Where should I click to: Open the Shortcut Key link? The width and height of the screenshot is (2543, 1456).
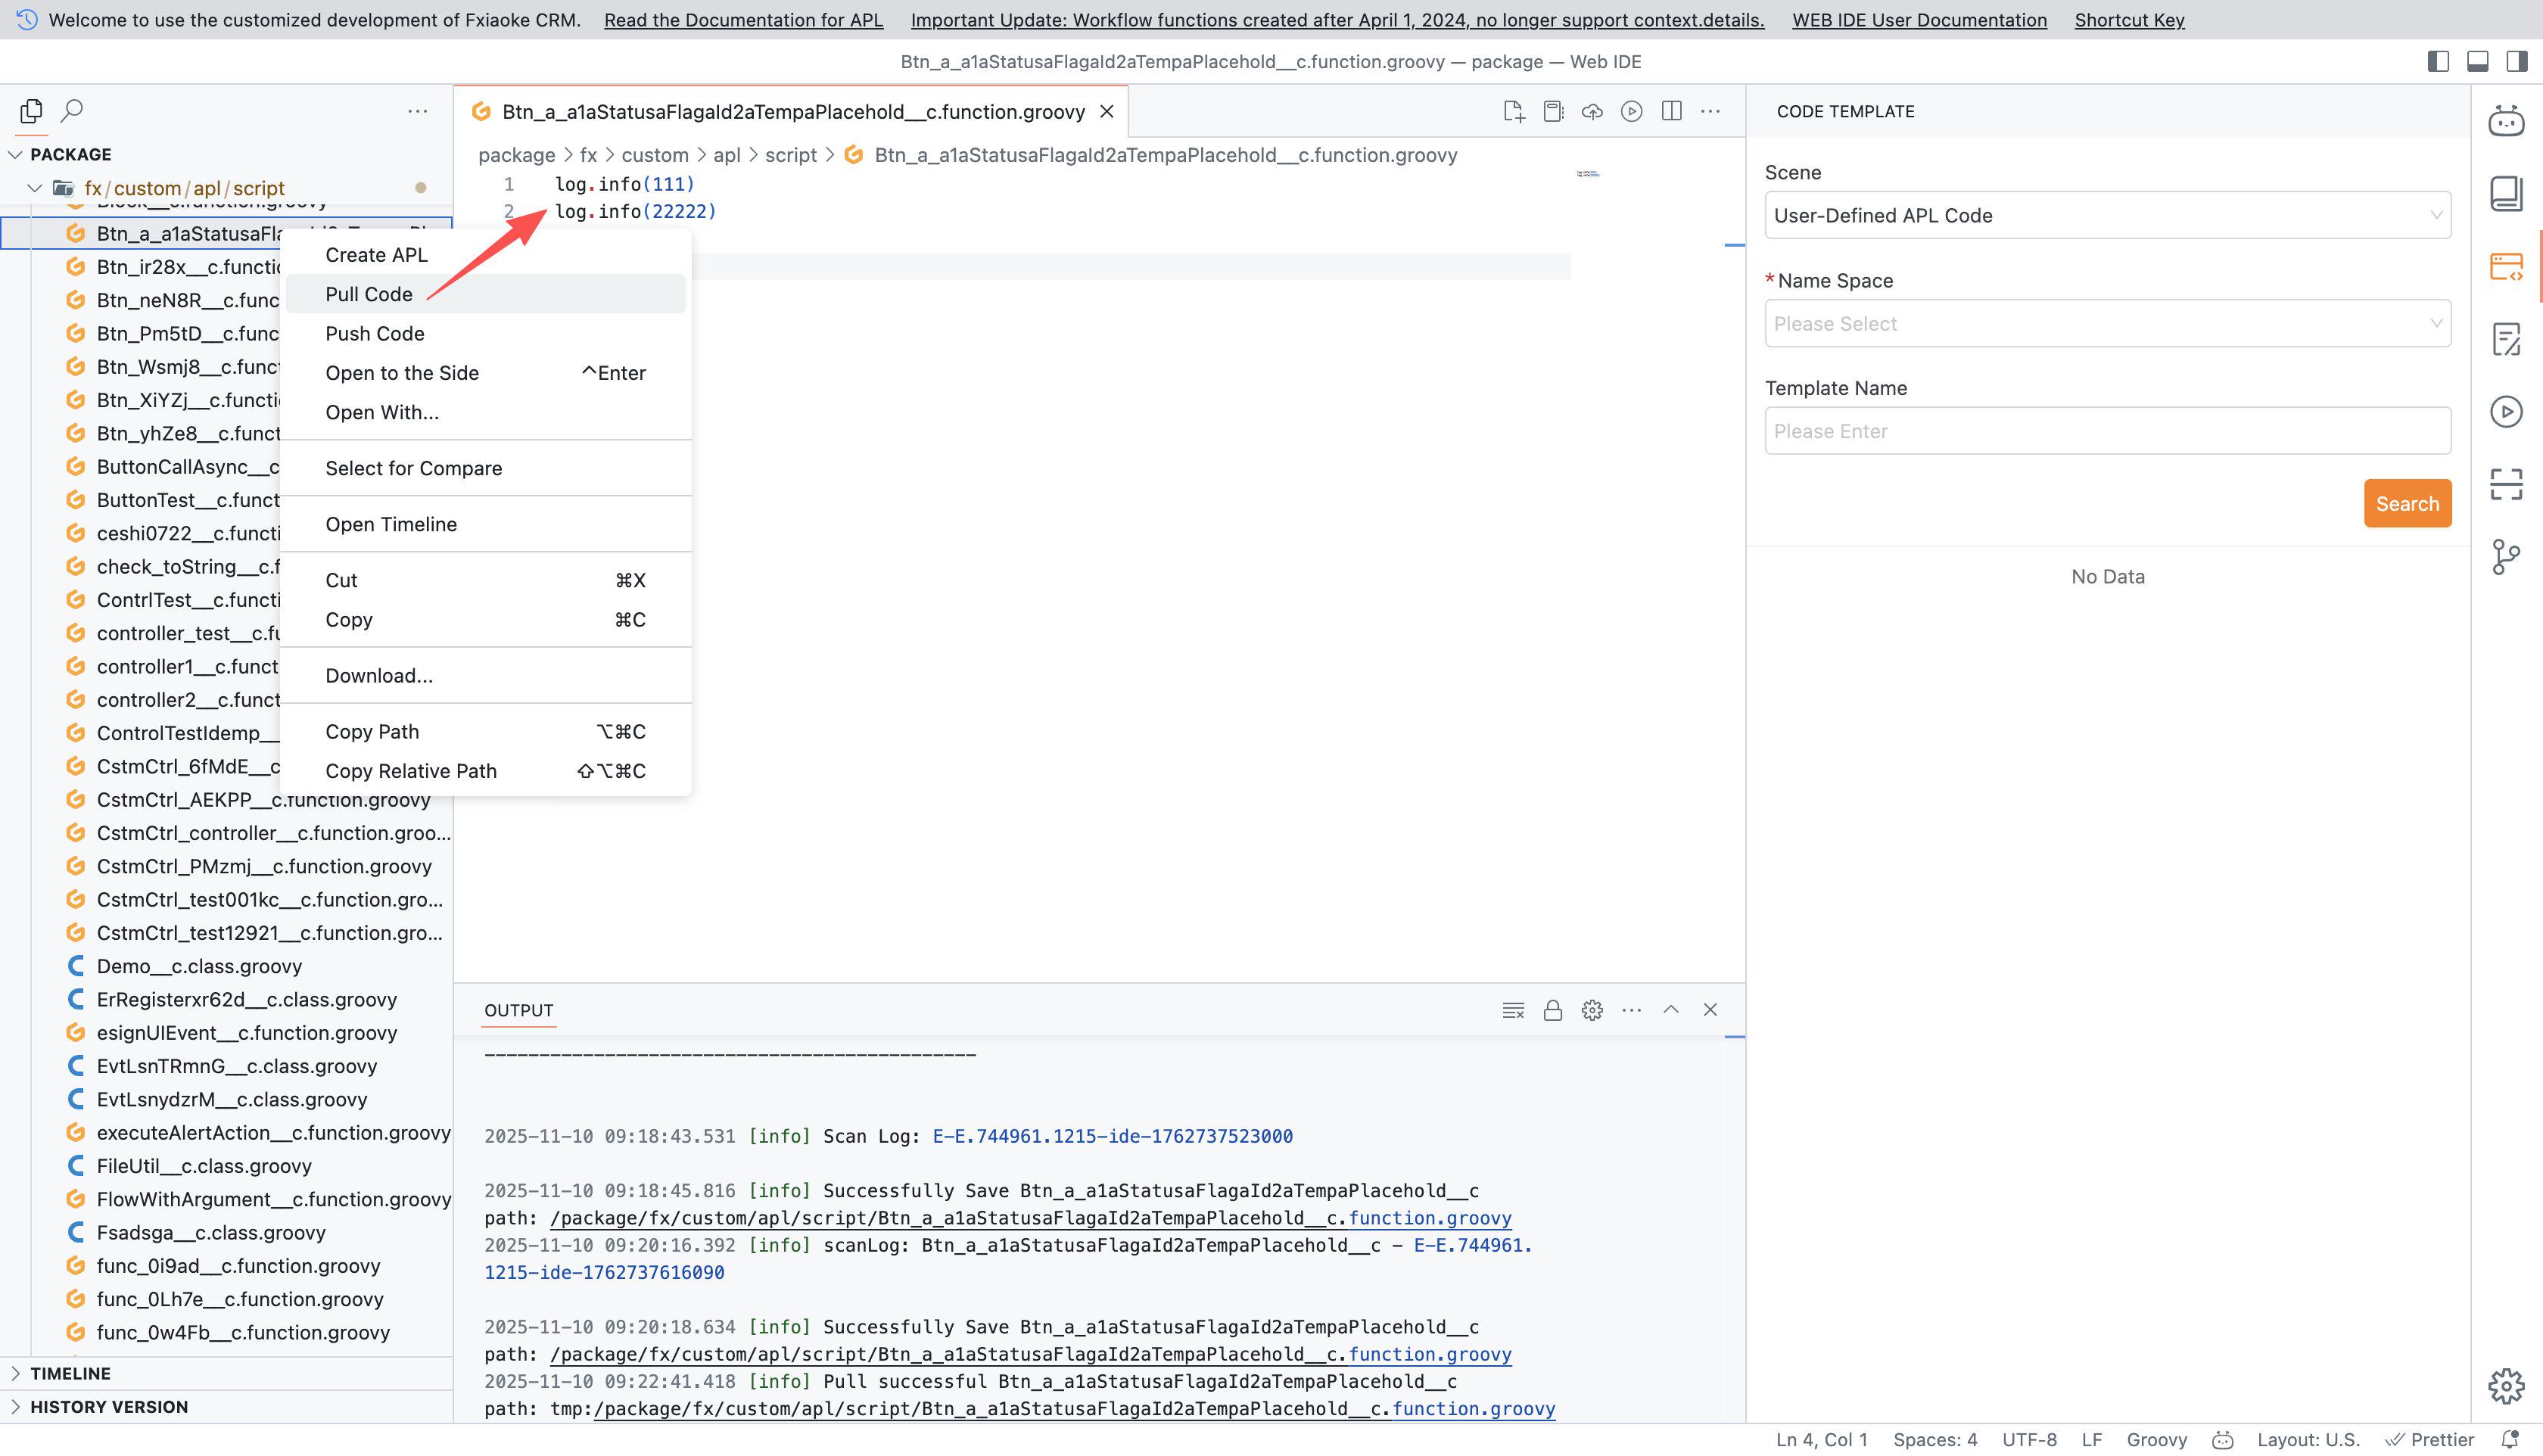click(x=2129, y=20)
